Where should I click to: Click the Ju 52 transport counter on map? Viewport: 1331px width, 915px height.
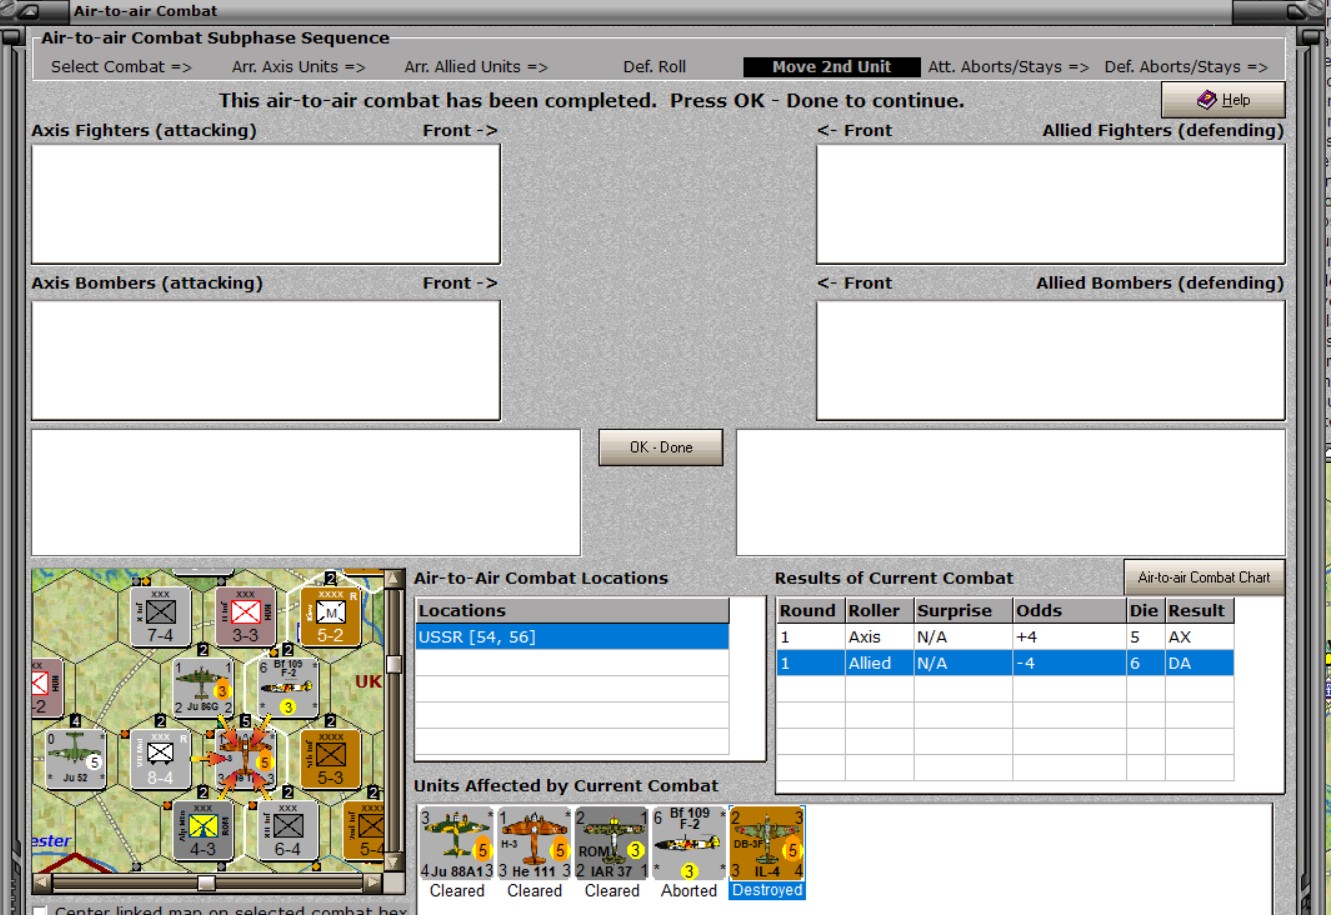pos(76,759)
